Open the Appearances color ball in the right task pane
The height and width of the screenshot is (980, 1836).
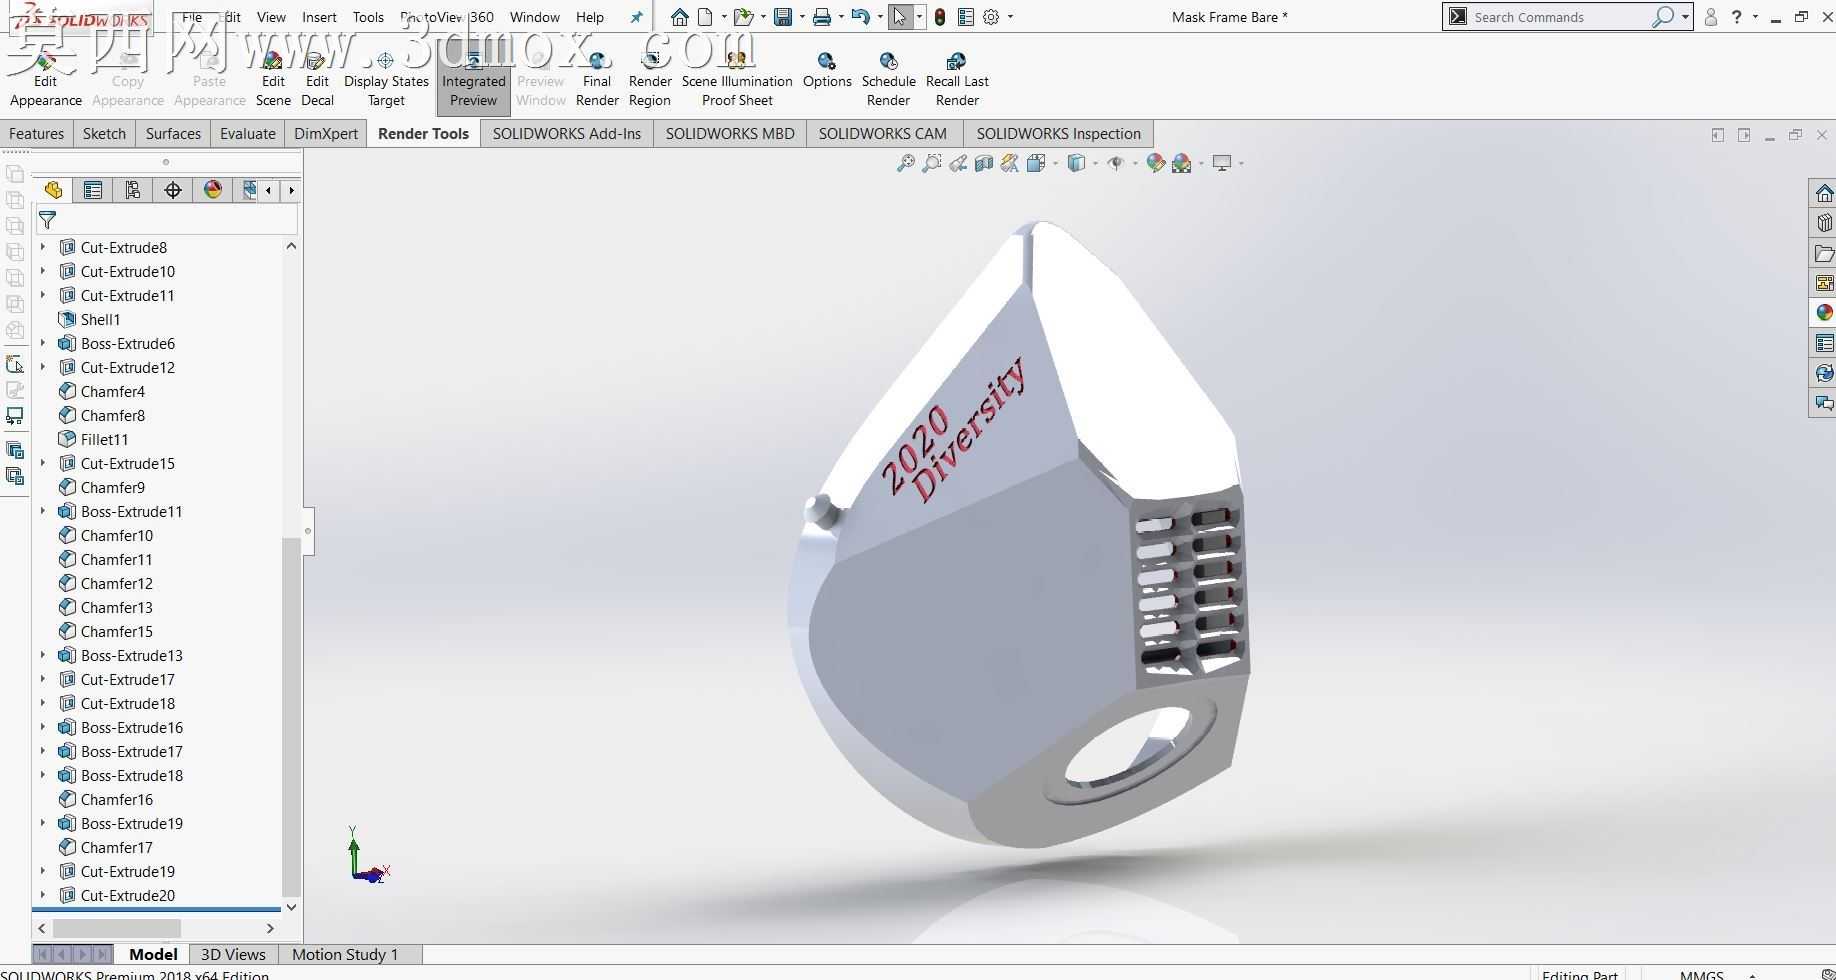(1824, 313)
